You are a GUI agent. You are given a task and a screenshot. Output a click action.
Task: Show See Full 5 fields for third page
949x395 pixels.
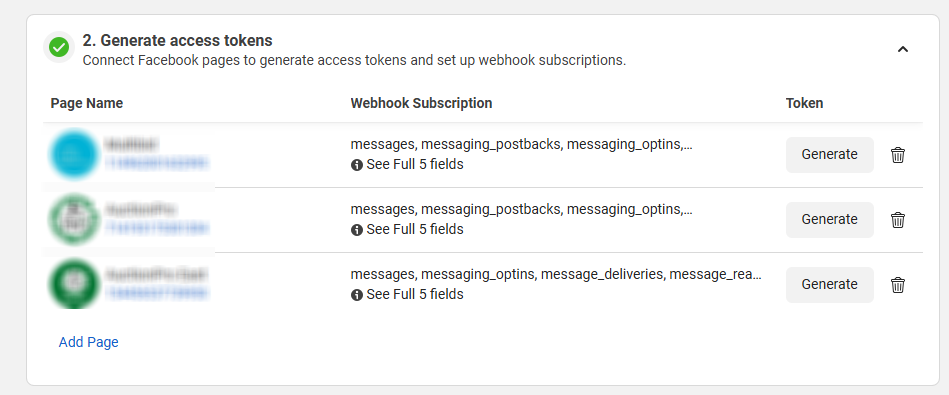415,295
